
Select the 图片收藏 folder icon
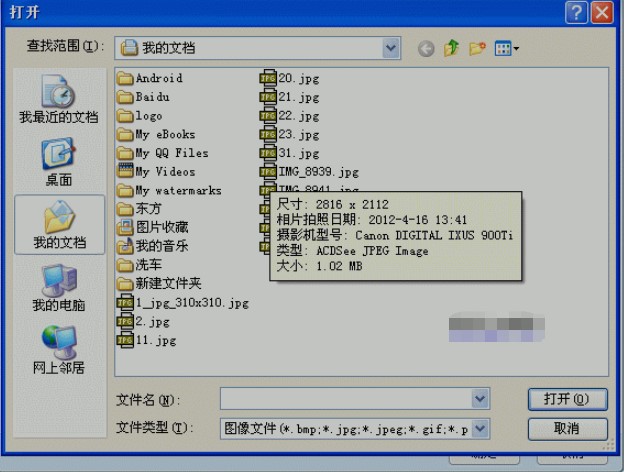125,228
